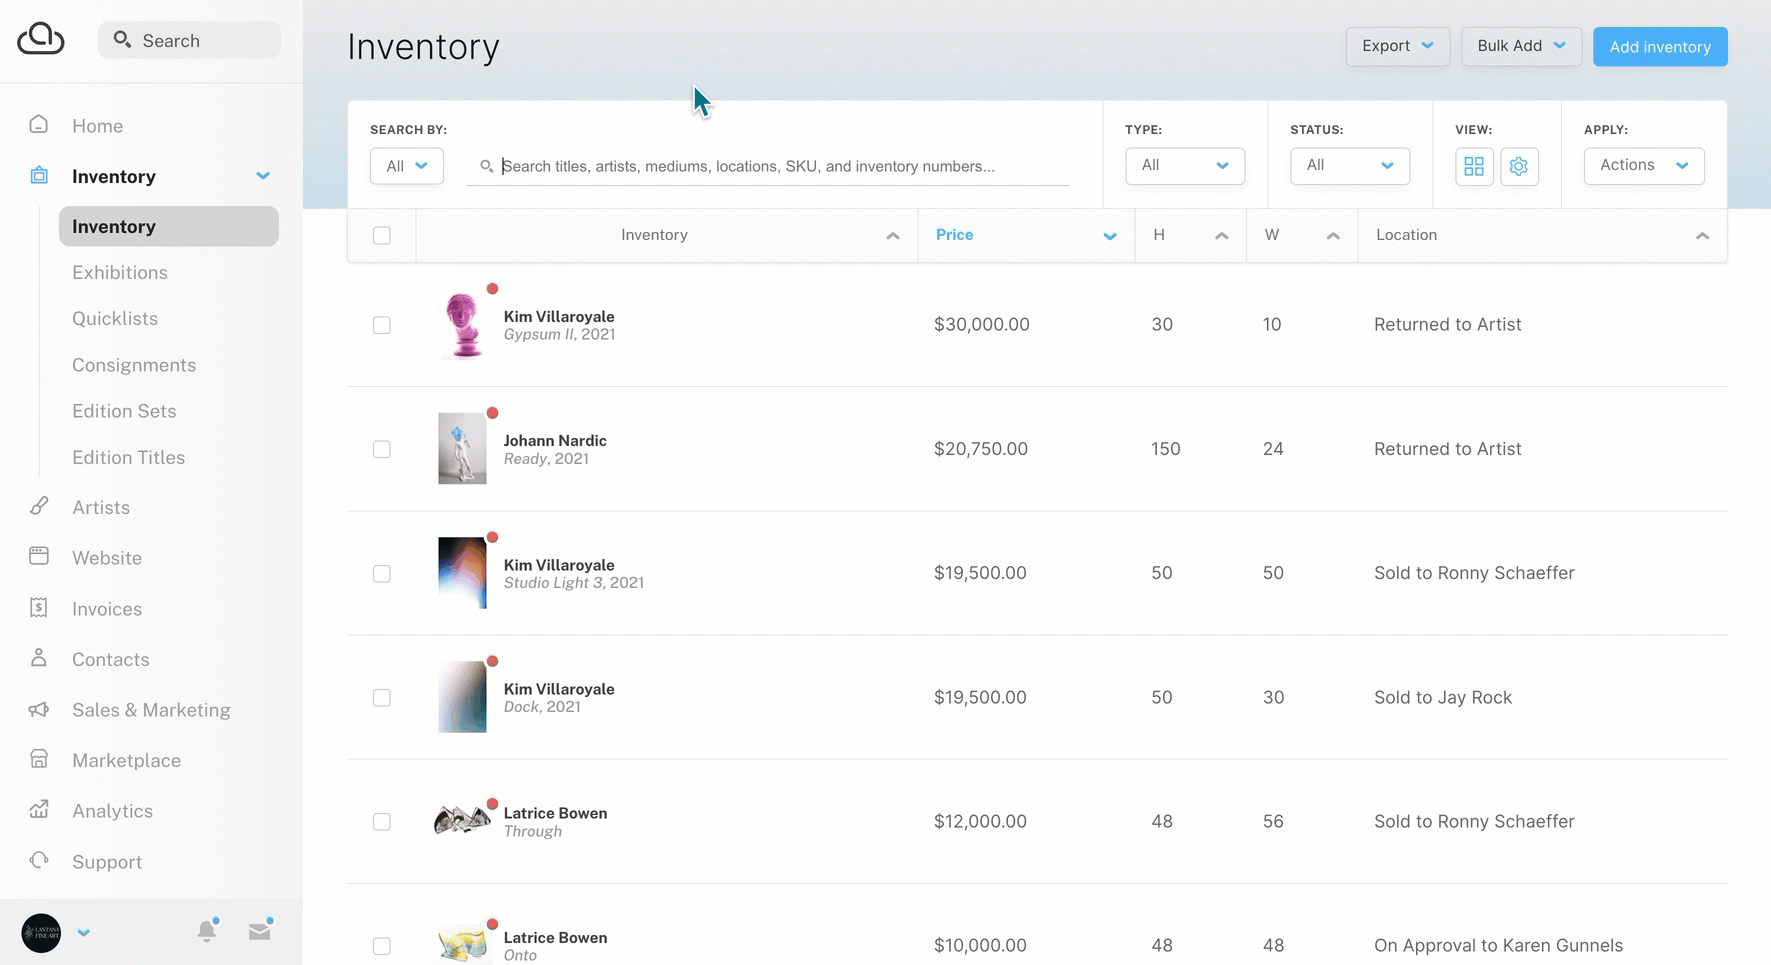The image size is (1771, 965).
Task: Navigate to Exhibitions submenu item
Action: [x=120, y=272]
